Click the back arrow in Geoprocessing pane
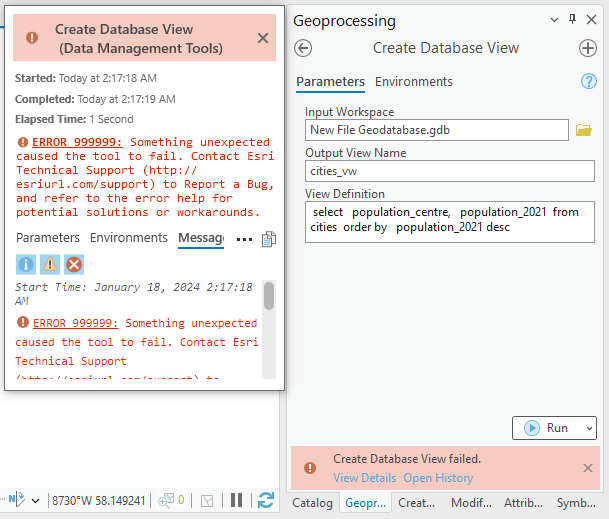 pos(304,48)
